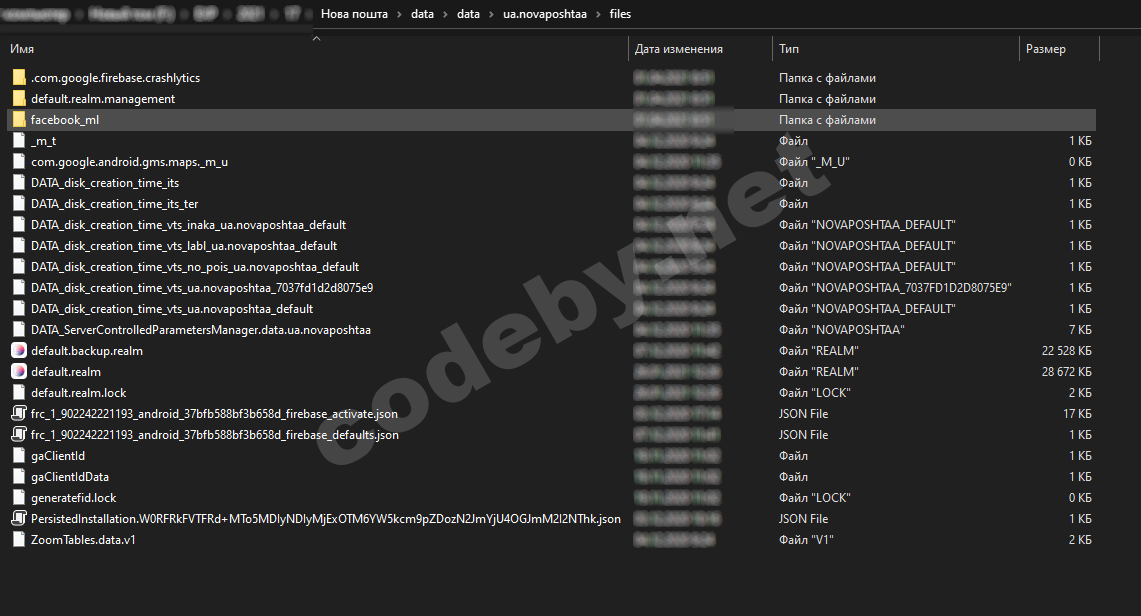Click file icon of ZoomTables.data.v1
Image resolution: width=1141 pixels, height=616 pixels.
point(19,540)
